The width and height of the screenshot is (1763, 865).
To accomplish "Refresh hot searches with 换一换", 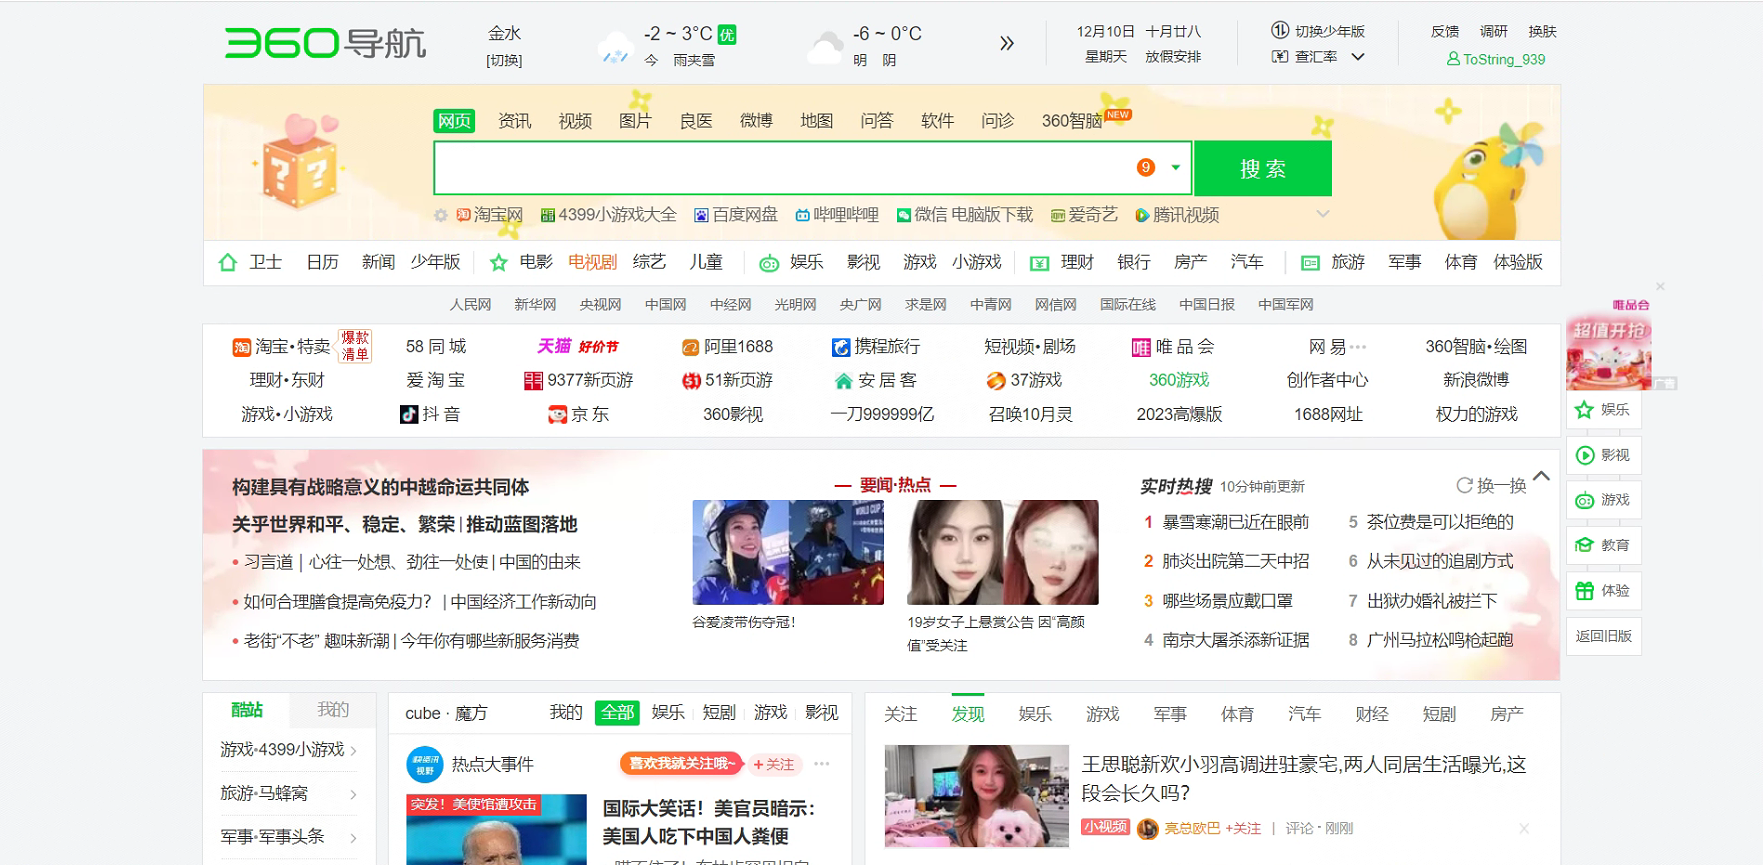I will click(x=1491, y=486).
